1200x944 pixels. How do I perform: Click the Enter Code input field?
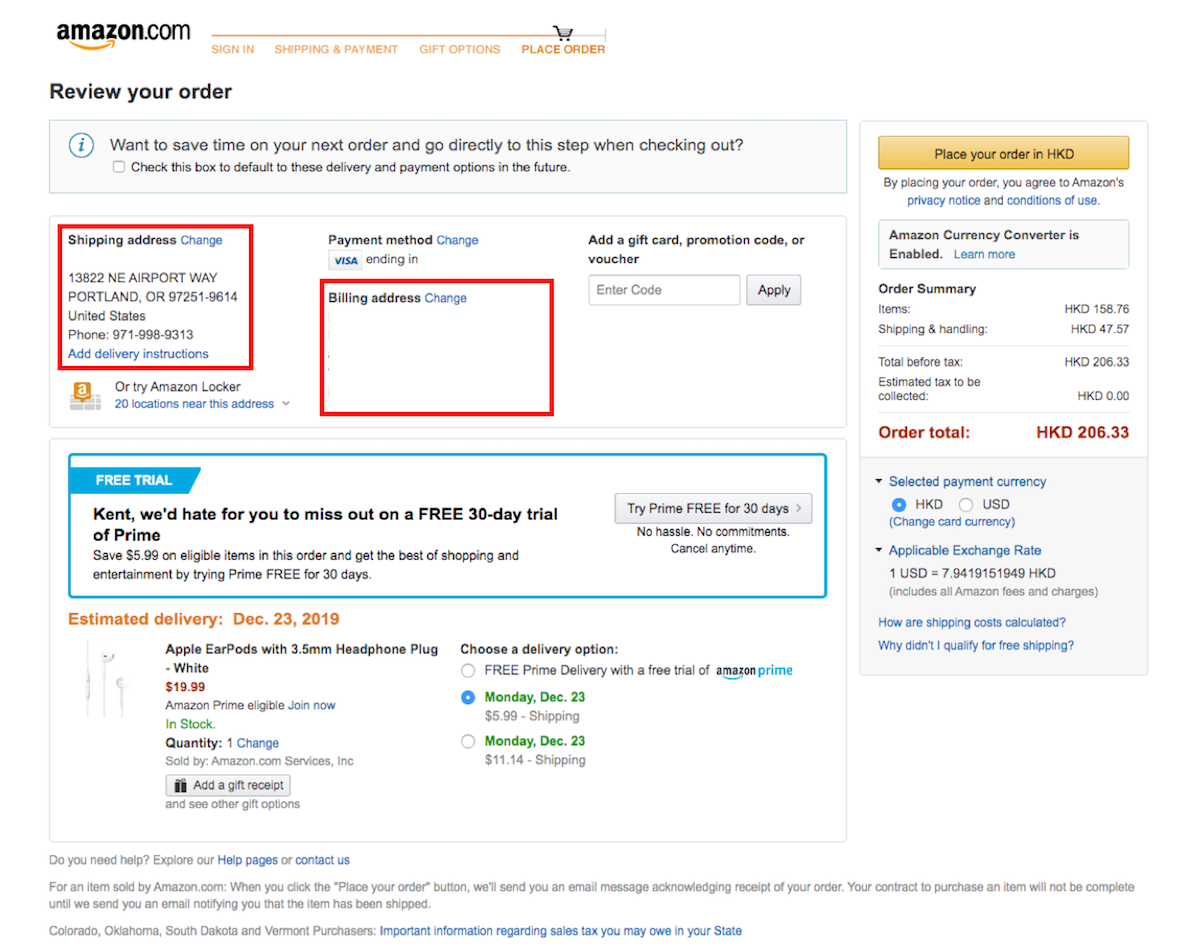coord(664,290)
